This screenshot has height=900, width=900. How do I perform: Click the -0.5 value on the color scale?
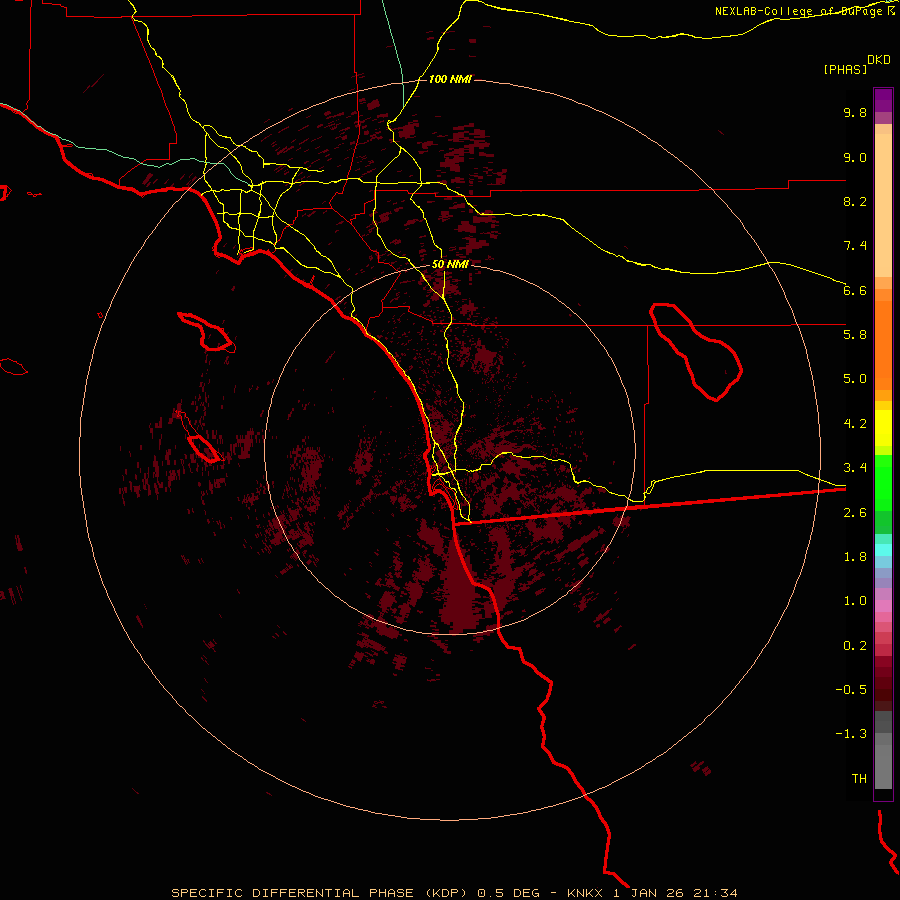(851, 690)
